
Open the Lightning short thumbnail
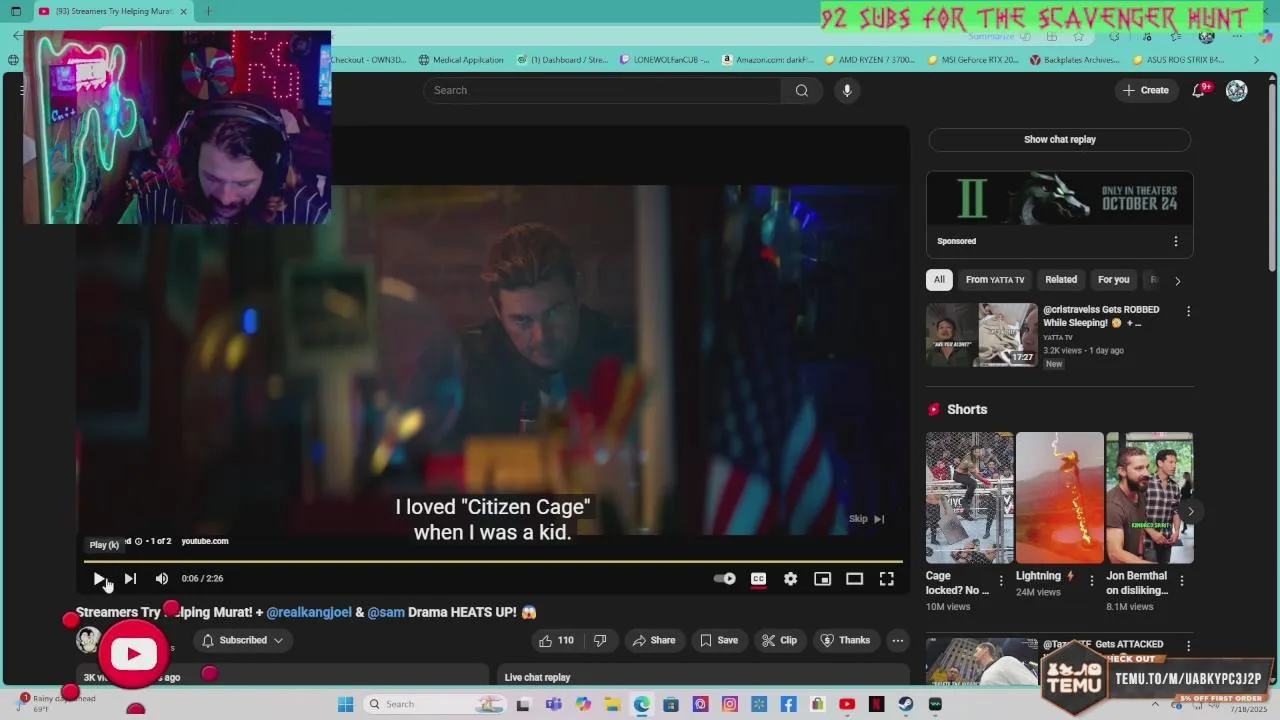coord(1059,498)
